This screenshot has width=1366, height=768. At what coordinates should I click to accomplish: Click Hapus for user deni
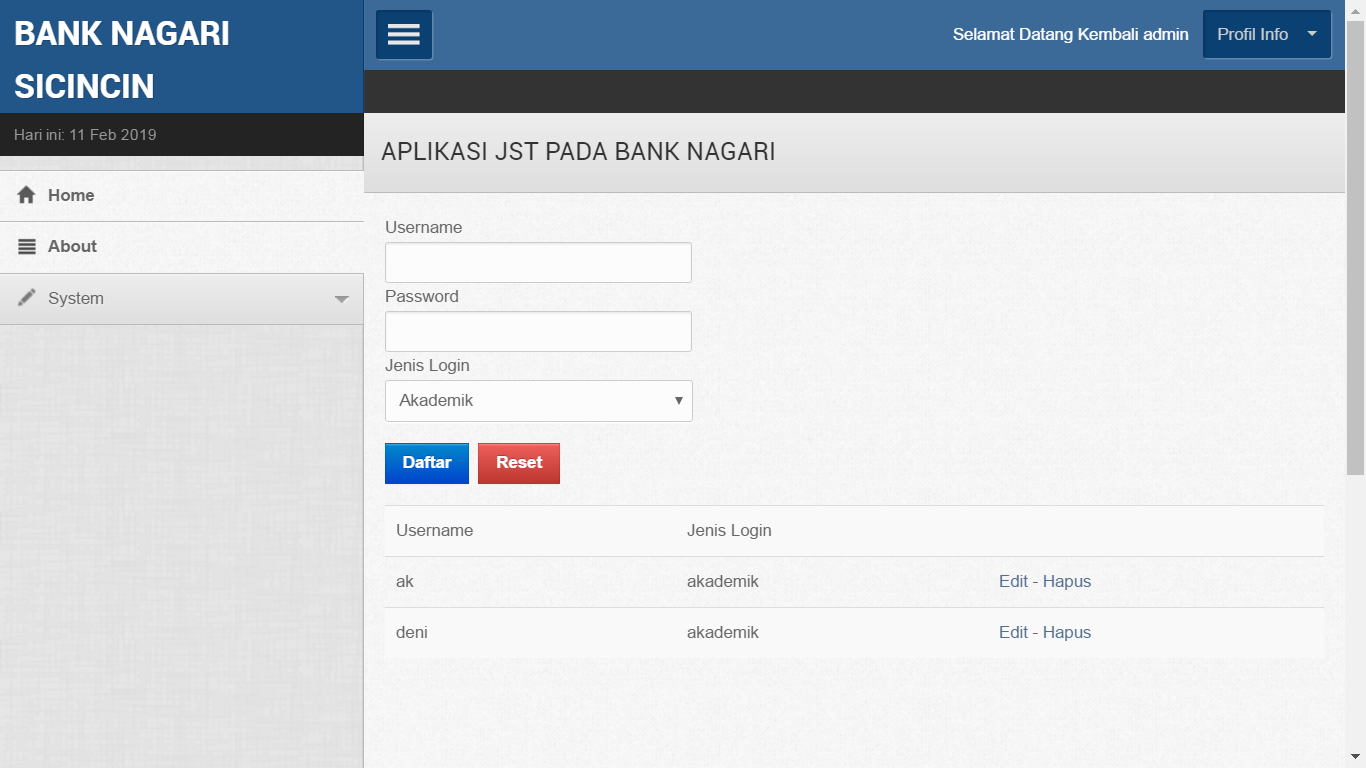click(1067, 633)
